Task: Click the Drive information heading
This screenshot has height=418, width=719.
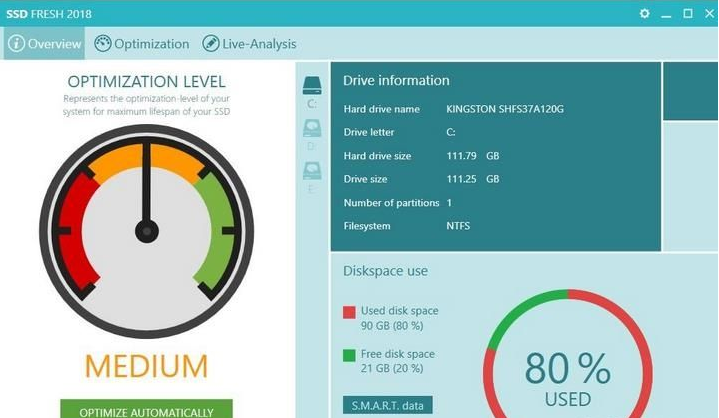Action: 396,81
